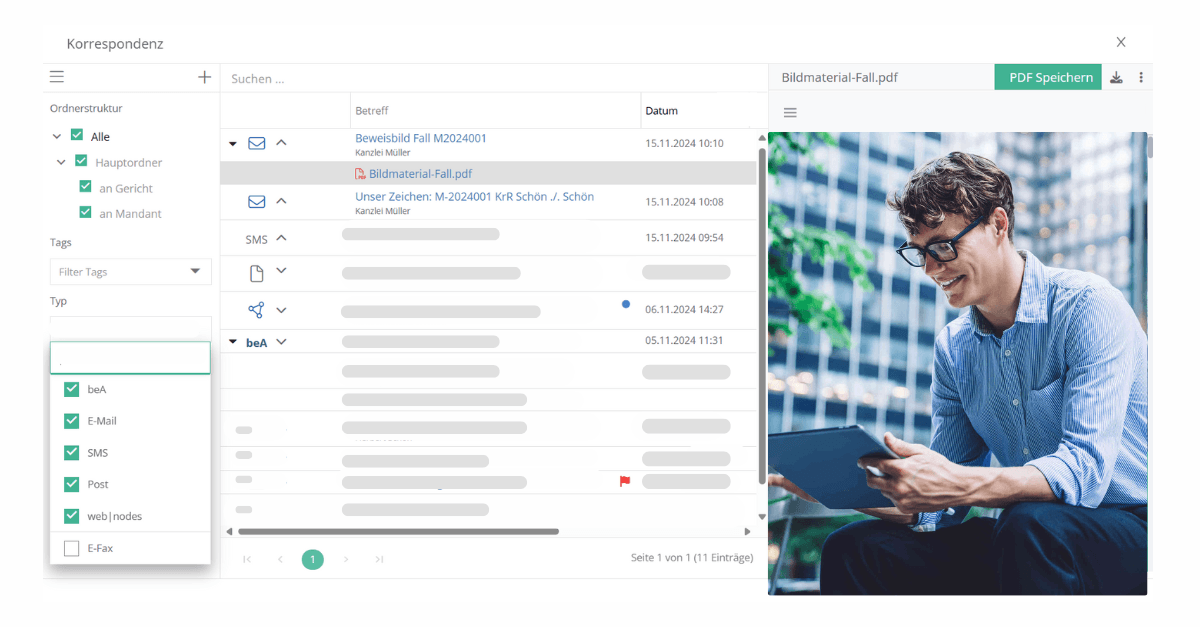Select the envelope icon of the Beweisbild email
Viewport: 1200px width, 627px height.
pos(257,143)
